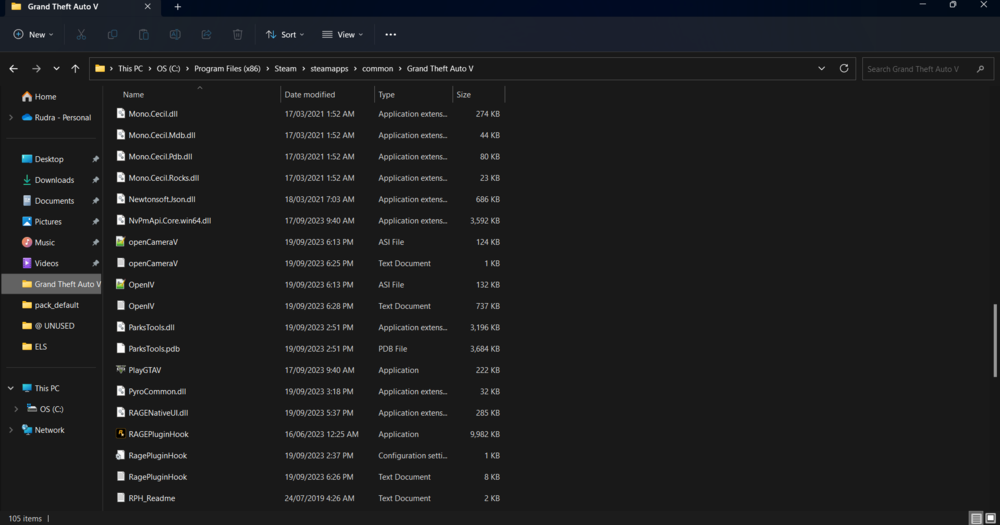Select the openCameraV ASI file icon

[120, 242]
